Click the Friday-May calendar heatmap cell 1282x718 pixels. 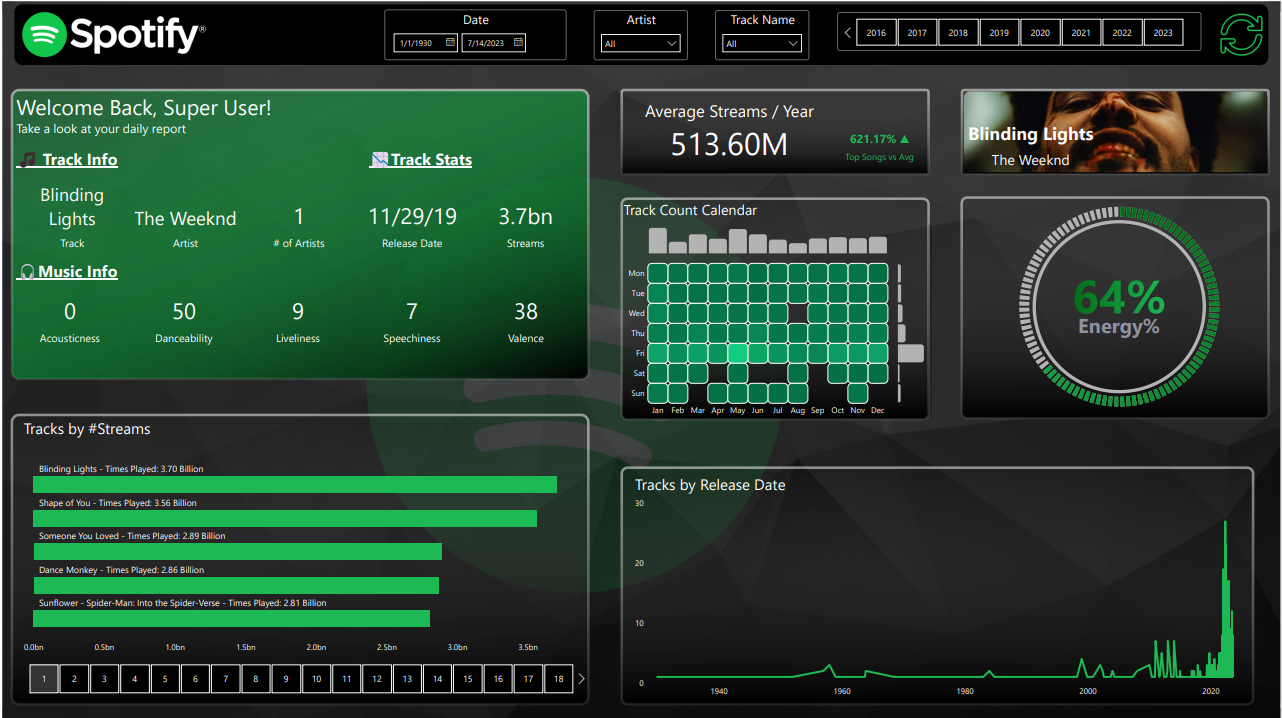point(738,353)
